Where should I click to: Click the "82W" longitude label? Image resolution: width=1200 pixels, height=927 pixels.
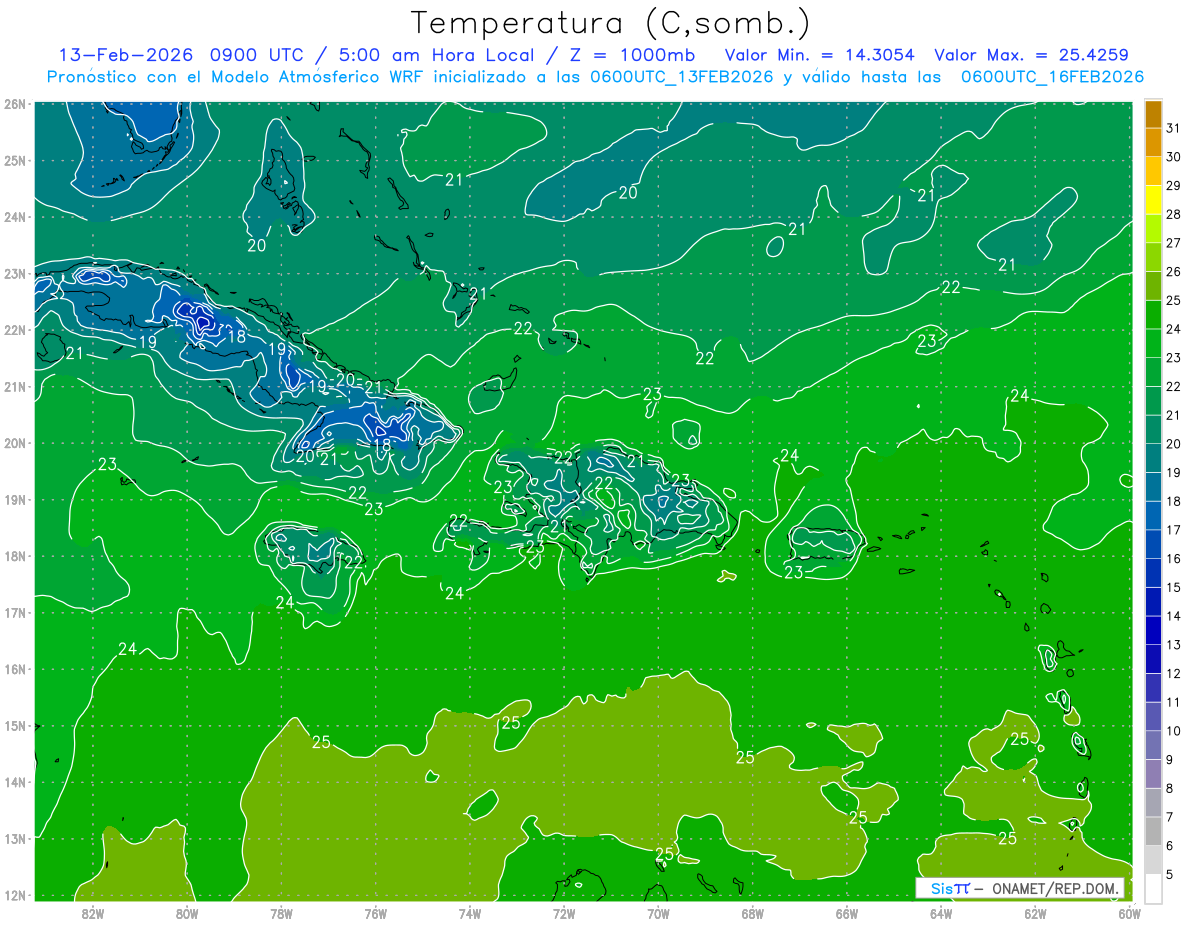pyautogui.click(x=93, y=912)
